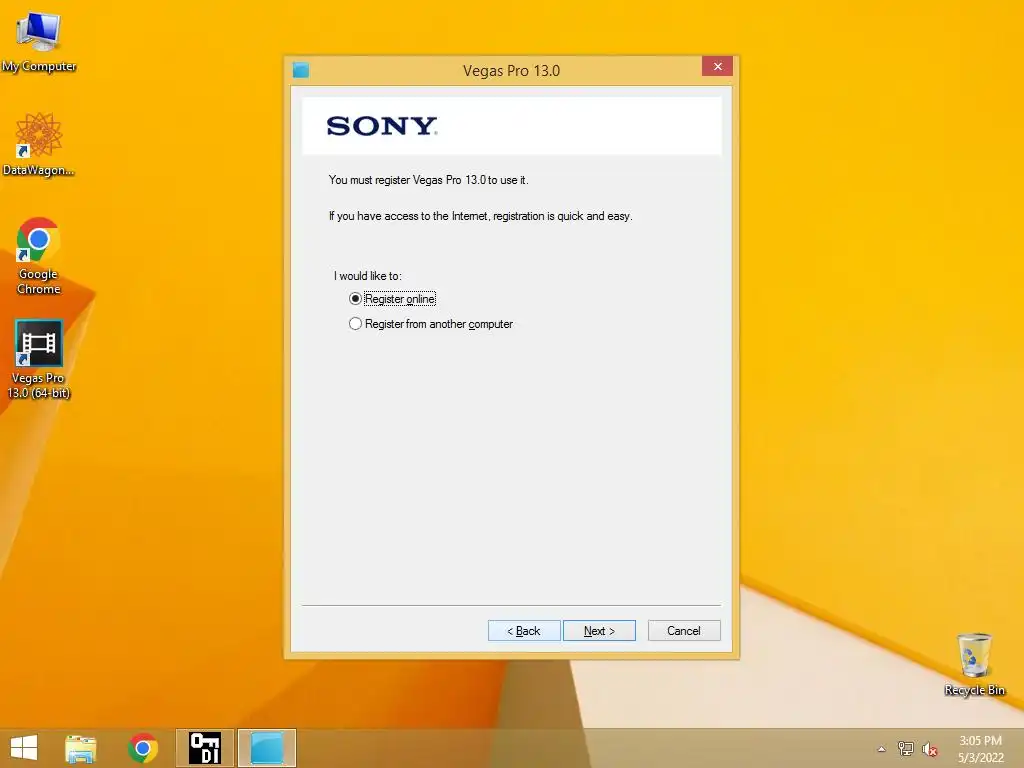The image size is (1024, 768).
Task: Click the 'registration is quick and easy' sentence
Action: [481, 216]
